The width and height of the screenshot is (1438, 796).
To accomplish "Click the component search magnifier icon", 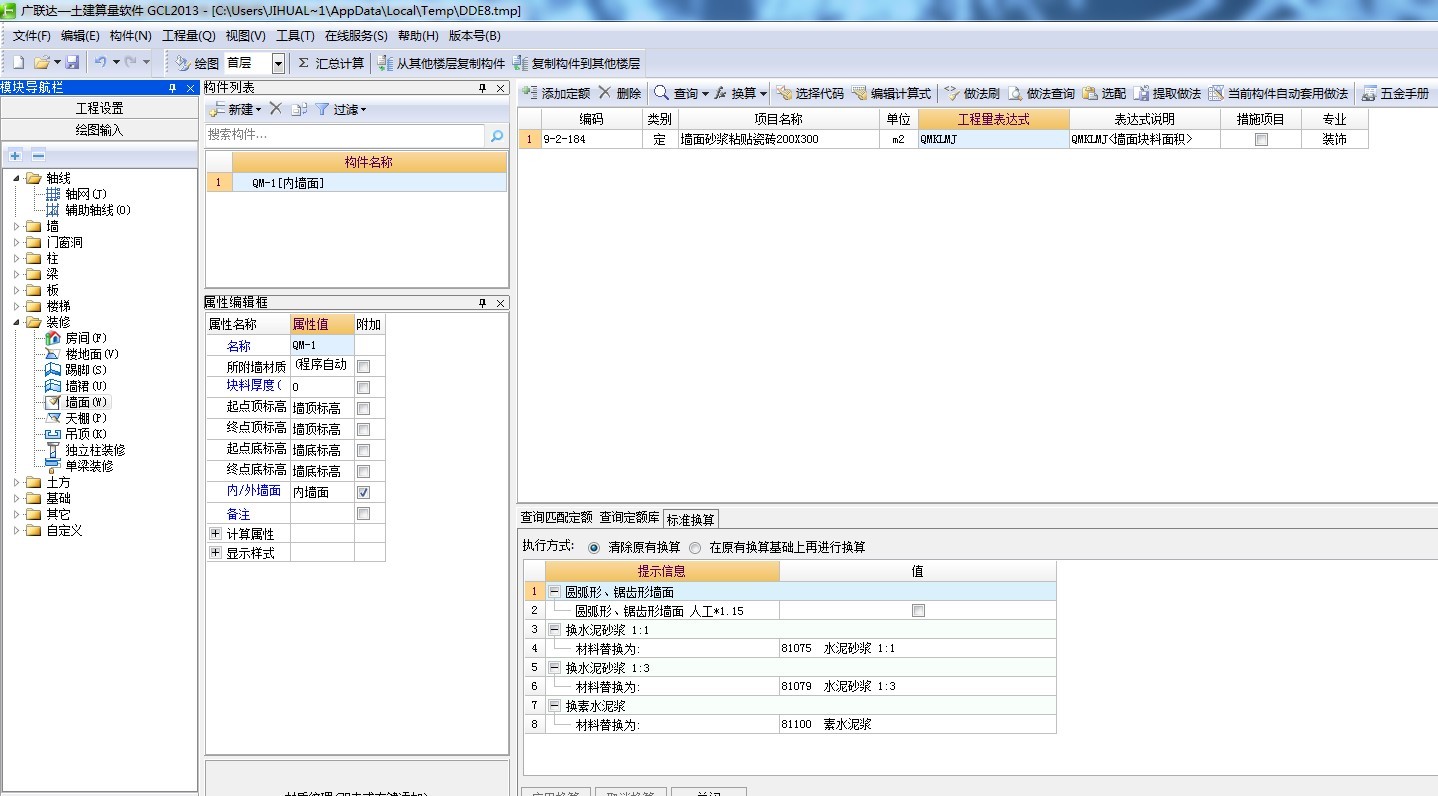I will coord(497,135).
